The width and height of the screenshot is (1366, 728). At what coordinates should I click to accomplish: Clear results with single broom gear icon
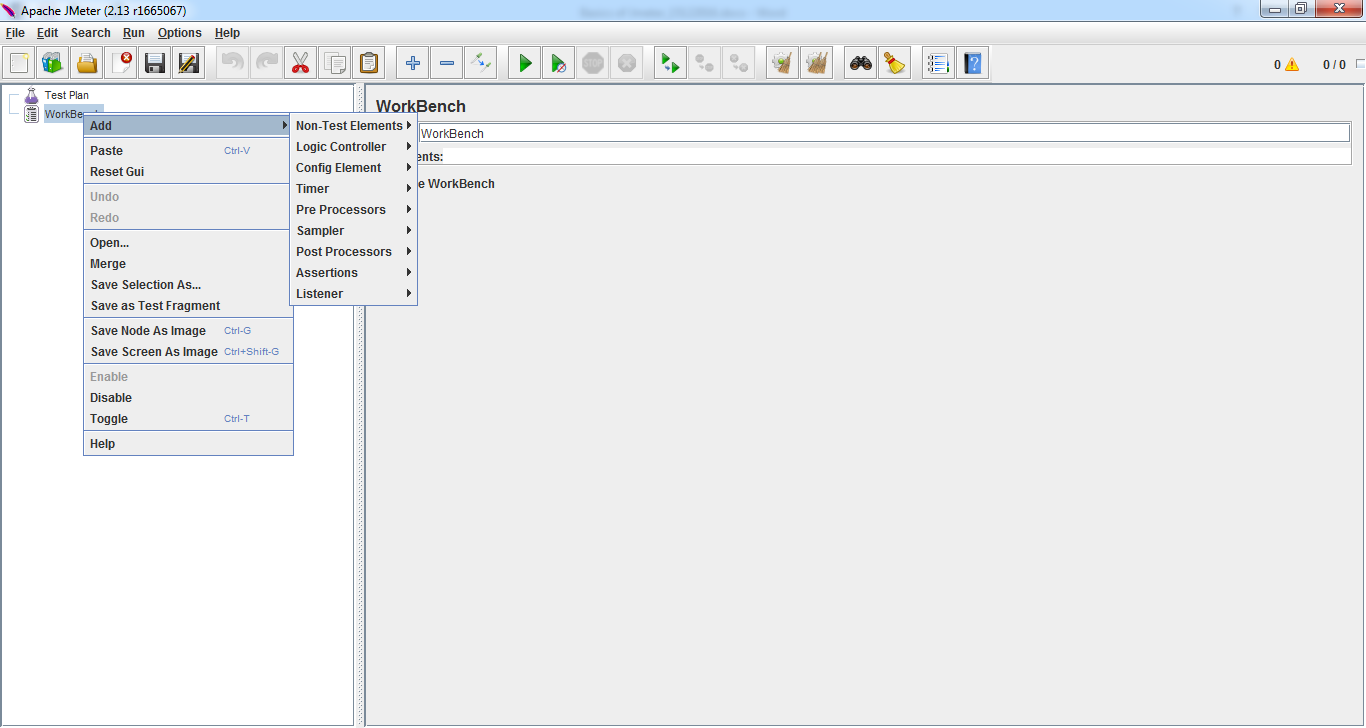pyautogui.click(x=782, y=64)
